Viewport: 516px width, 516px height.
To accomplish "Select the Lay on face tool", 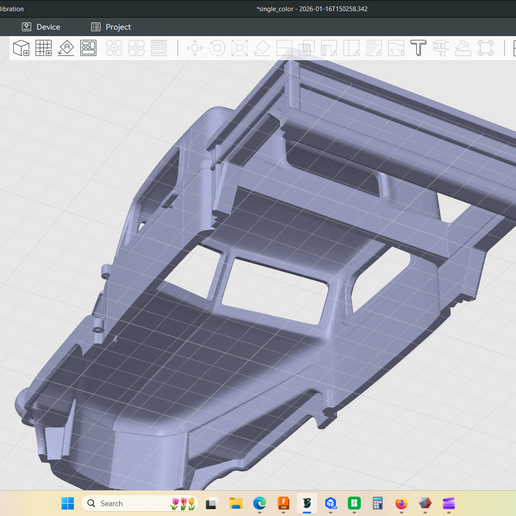I will click(x=262, y=48).
